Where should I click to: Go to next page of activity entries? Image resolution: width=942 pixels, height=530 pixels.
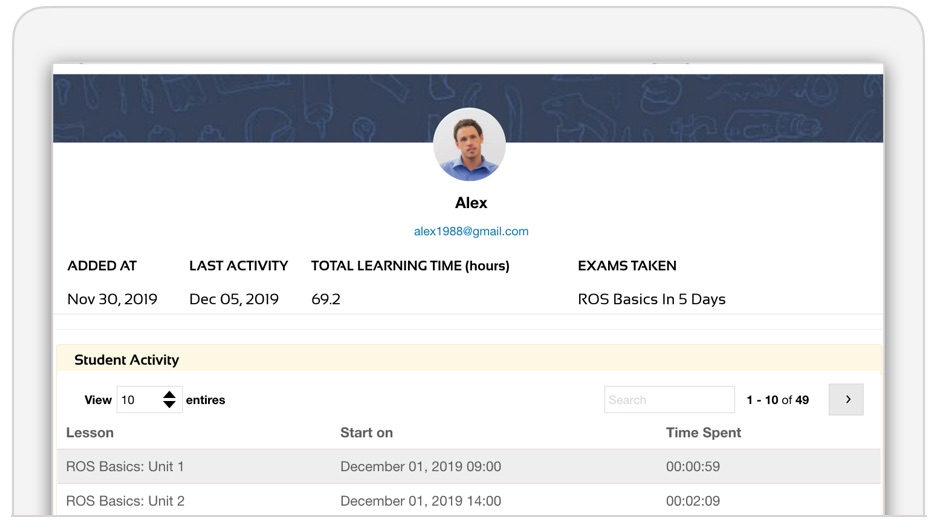[846, 400]
